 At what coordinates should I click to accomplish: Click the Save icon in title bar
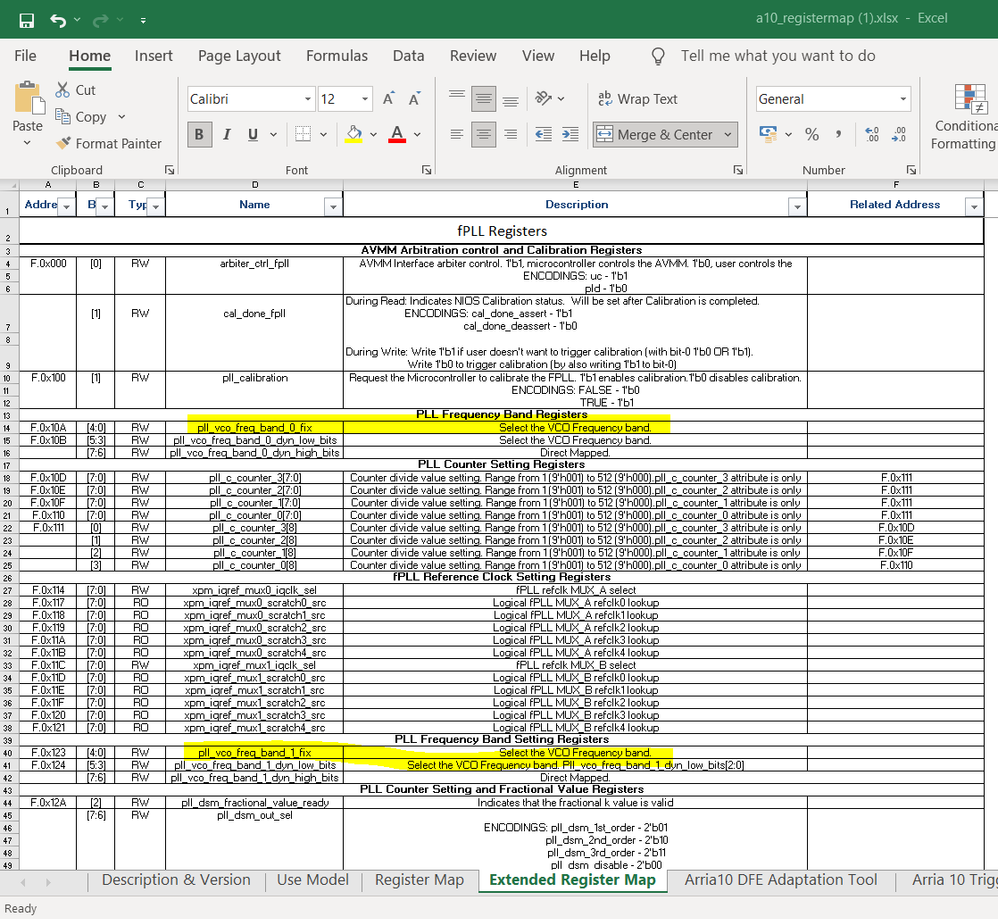tap(27, 20)
